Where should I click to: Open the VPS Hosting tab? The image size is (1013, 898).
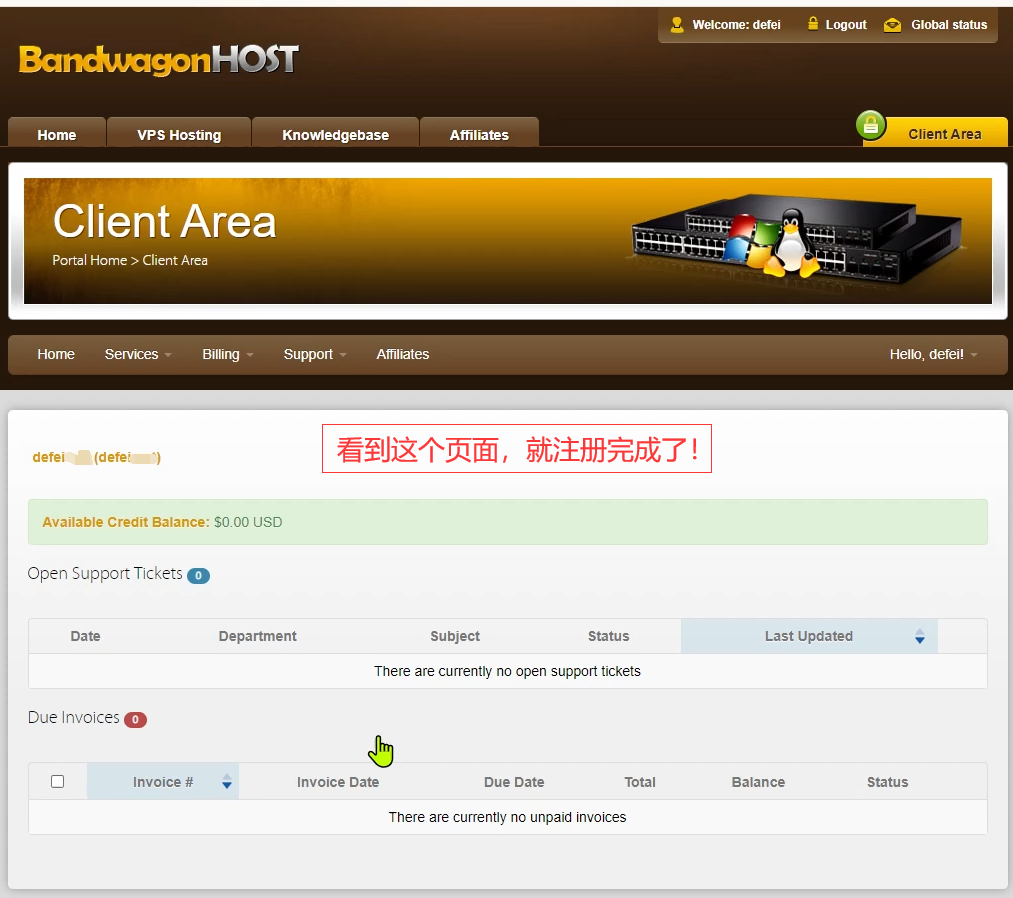pos(179,133)
